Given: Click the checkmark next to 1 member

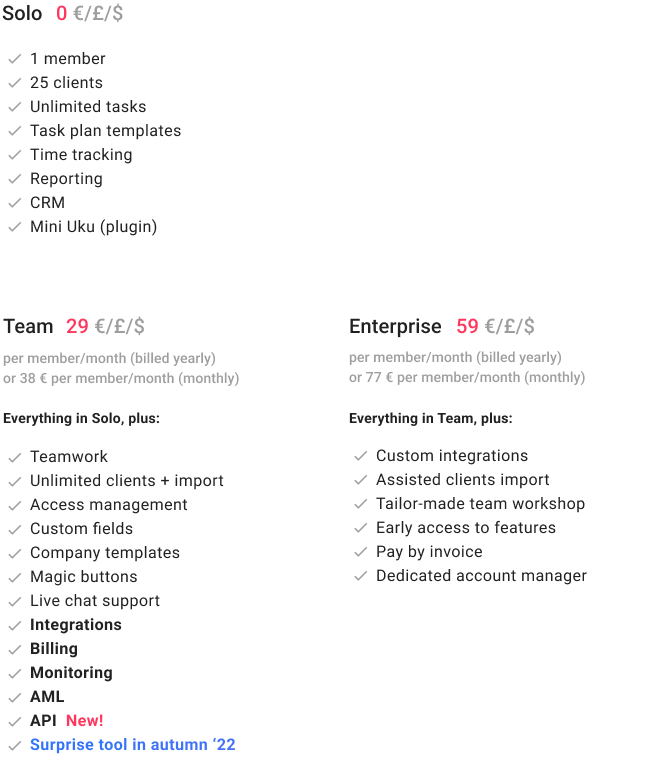Looking at the screenshot, I should pos(15,59).
